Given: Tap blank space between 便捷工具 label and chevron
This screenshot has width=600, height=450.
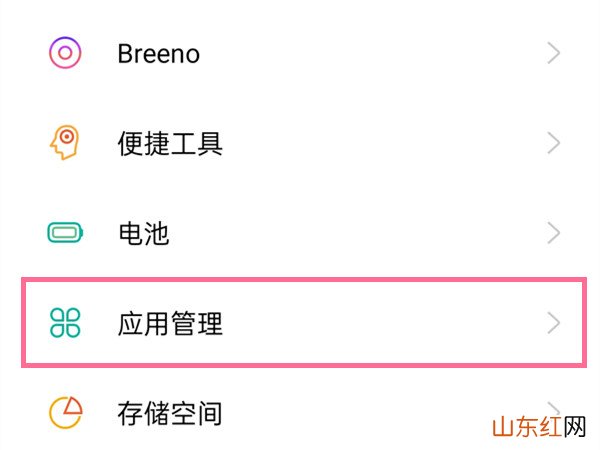Looking at the screenshot, I should [385, 143].
